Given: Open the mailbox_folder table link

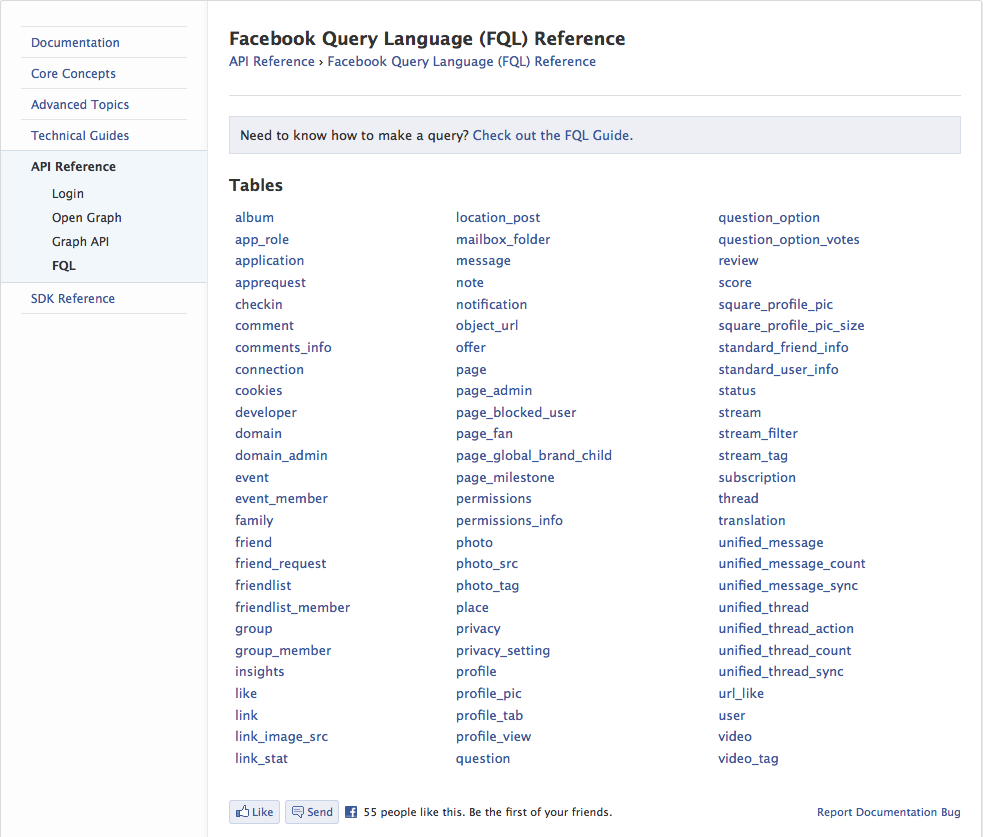Looking at the screenshot, I should (503, 240).
